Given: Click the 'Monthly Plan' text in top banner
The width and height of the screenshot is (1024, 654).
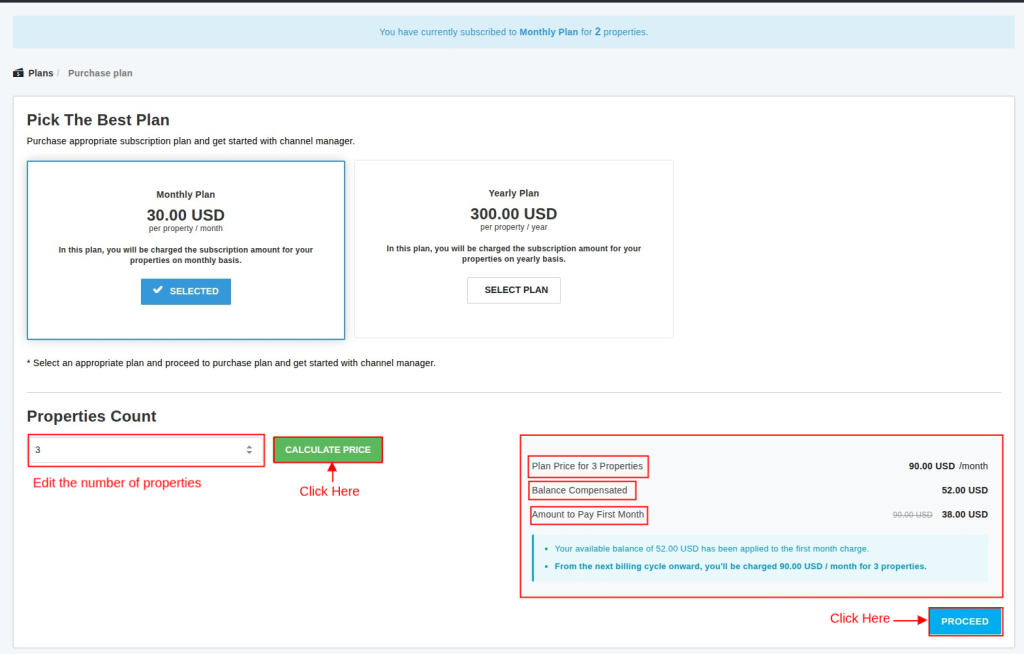Looking at the screenshot, I should pos(549,32).
